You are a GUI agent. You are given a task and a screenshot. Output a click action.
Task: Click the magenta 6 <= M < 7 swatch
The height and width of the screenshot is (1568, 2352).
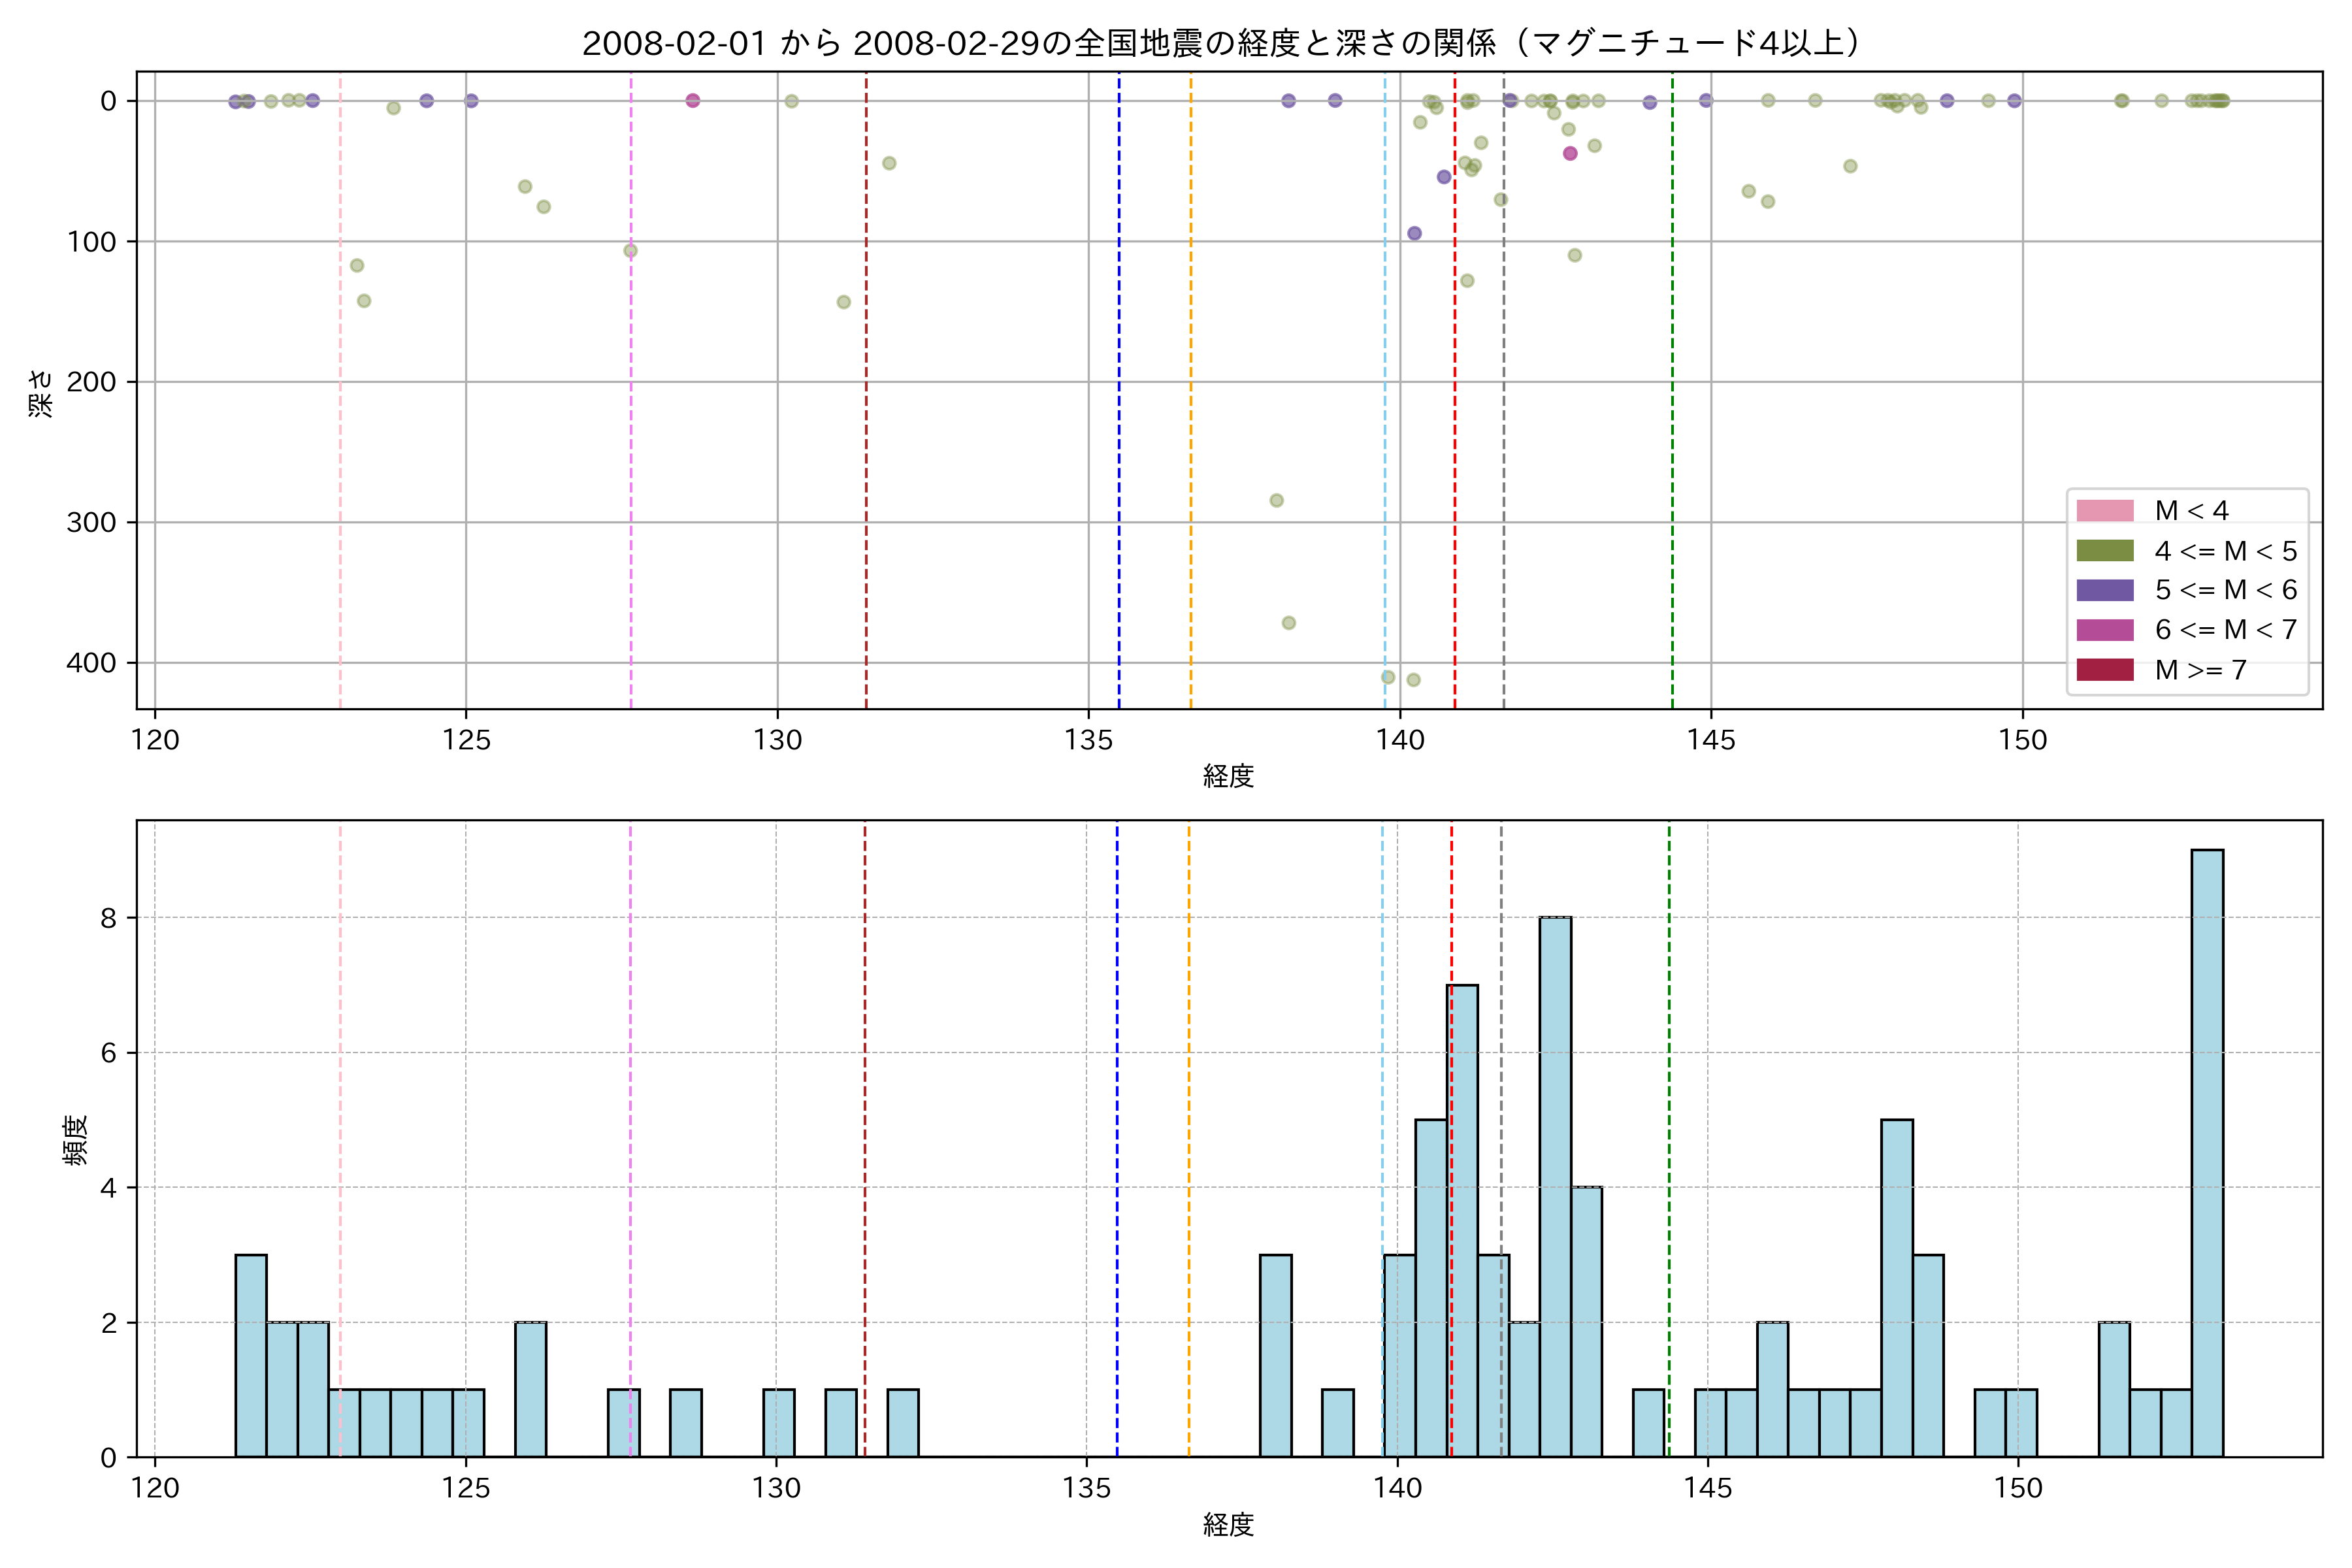pyautogui.click(x=2104, y=630)
